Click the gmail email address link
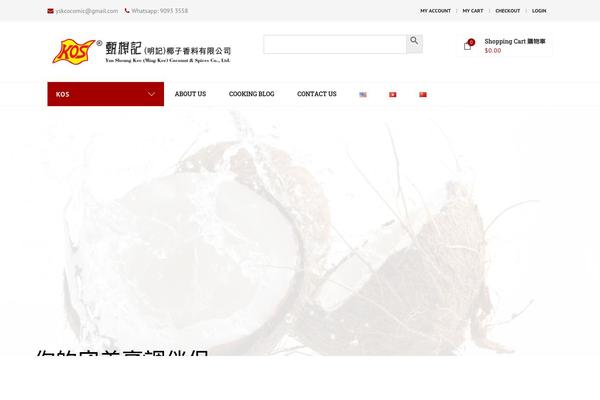Image resolution: width=600 pixels, height=400 pixels. tap(87, 11)
